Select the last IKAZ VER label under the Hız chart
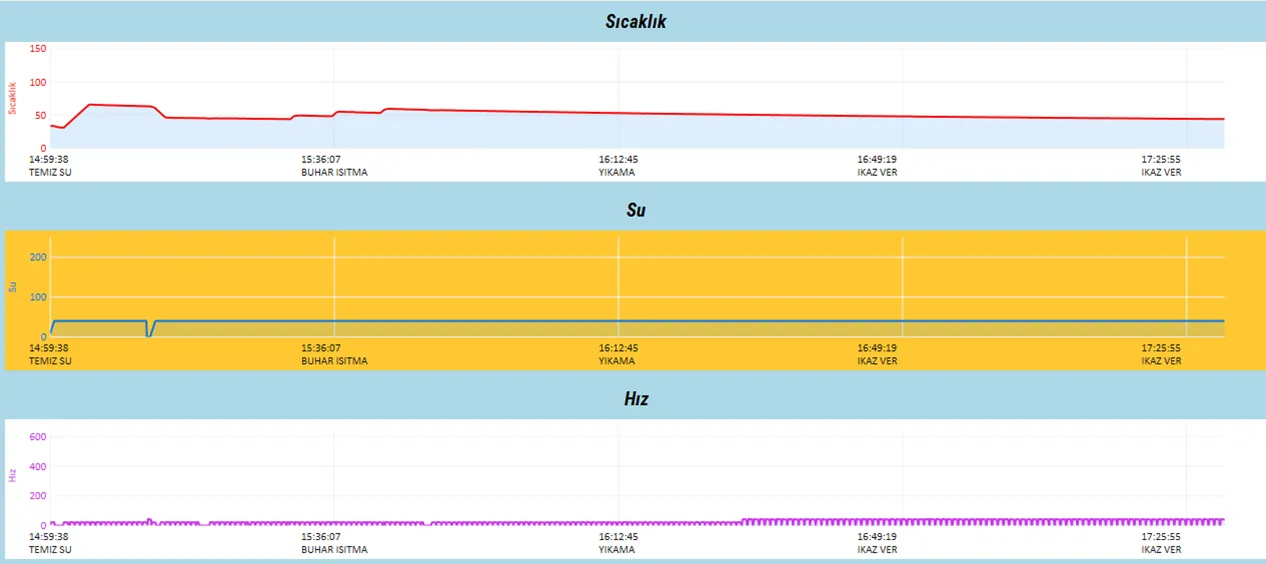1266x564 pixels. click(x=1161, y=549)
